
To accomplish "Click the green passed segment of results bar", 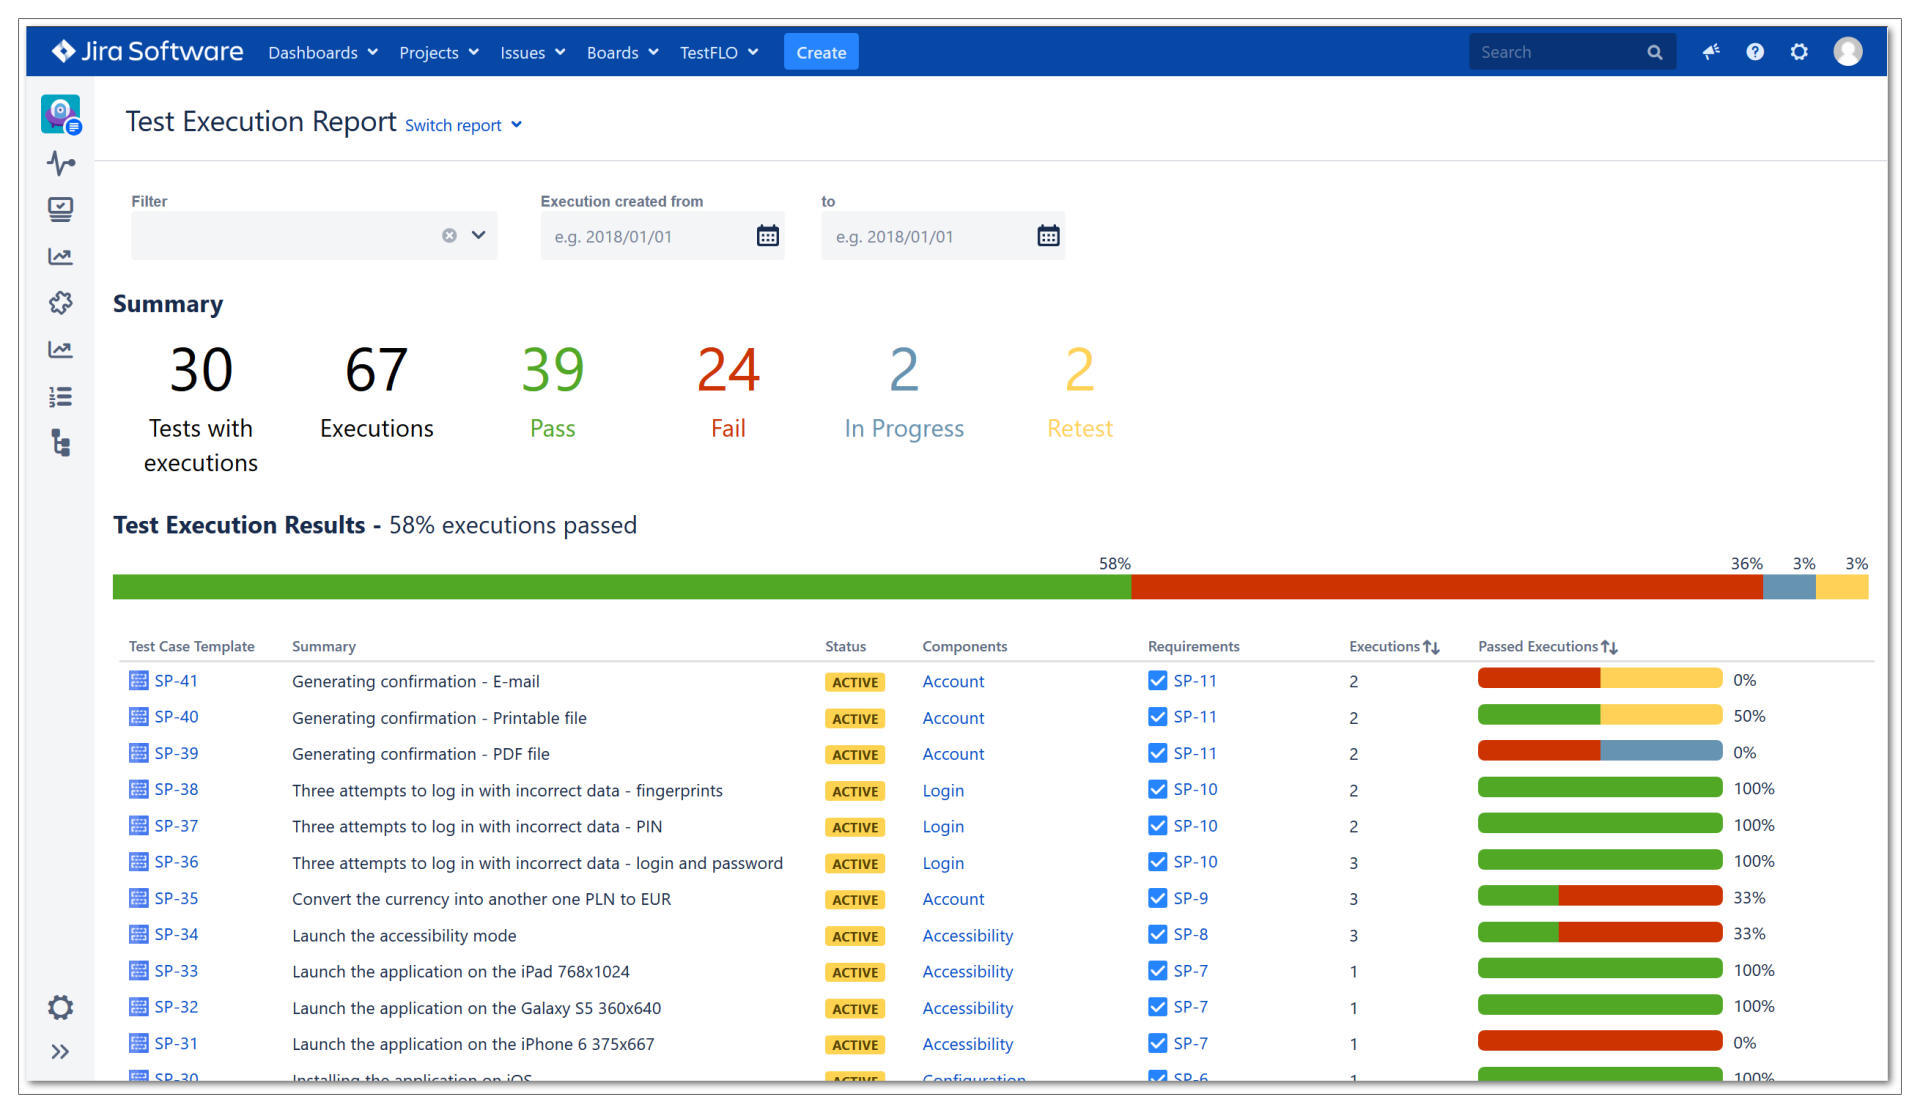I will pyautogui.click(x=621, y=587).
